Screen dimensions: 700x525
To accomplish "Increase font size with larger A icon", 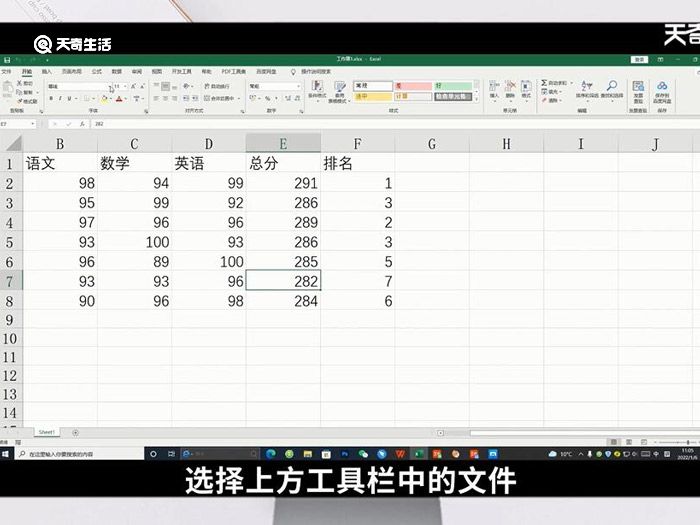I will 133,86.
